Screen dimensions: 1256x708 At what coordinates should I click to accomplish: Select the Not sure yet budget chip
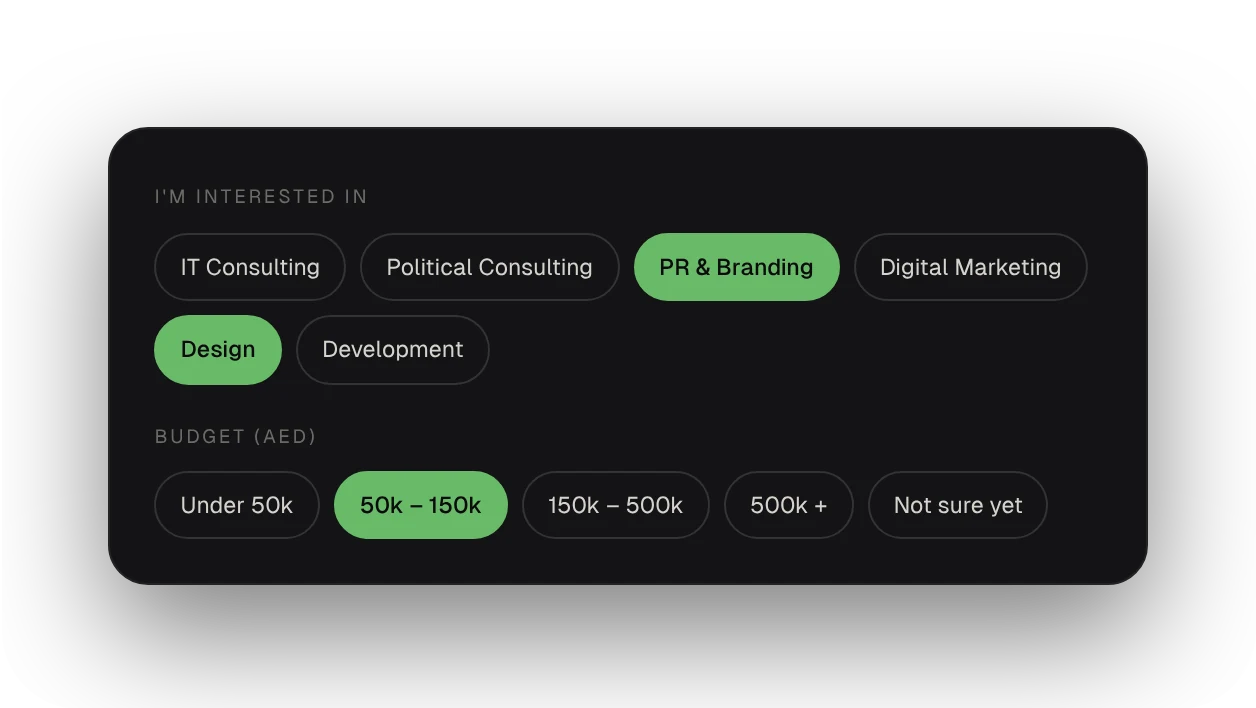coord(958,505)
